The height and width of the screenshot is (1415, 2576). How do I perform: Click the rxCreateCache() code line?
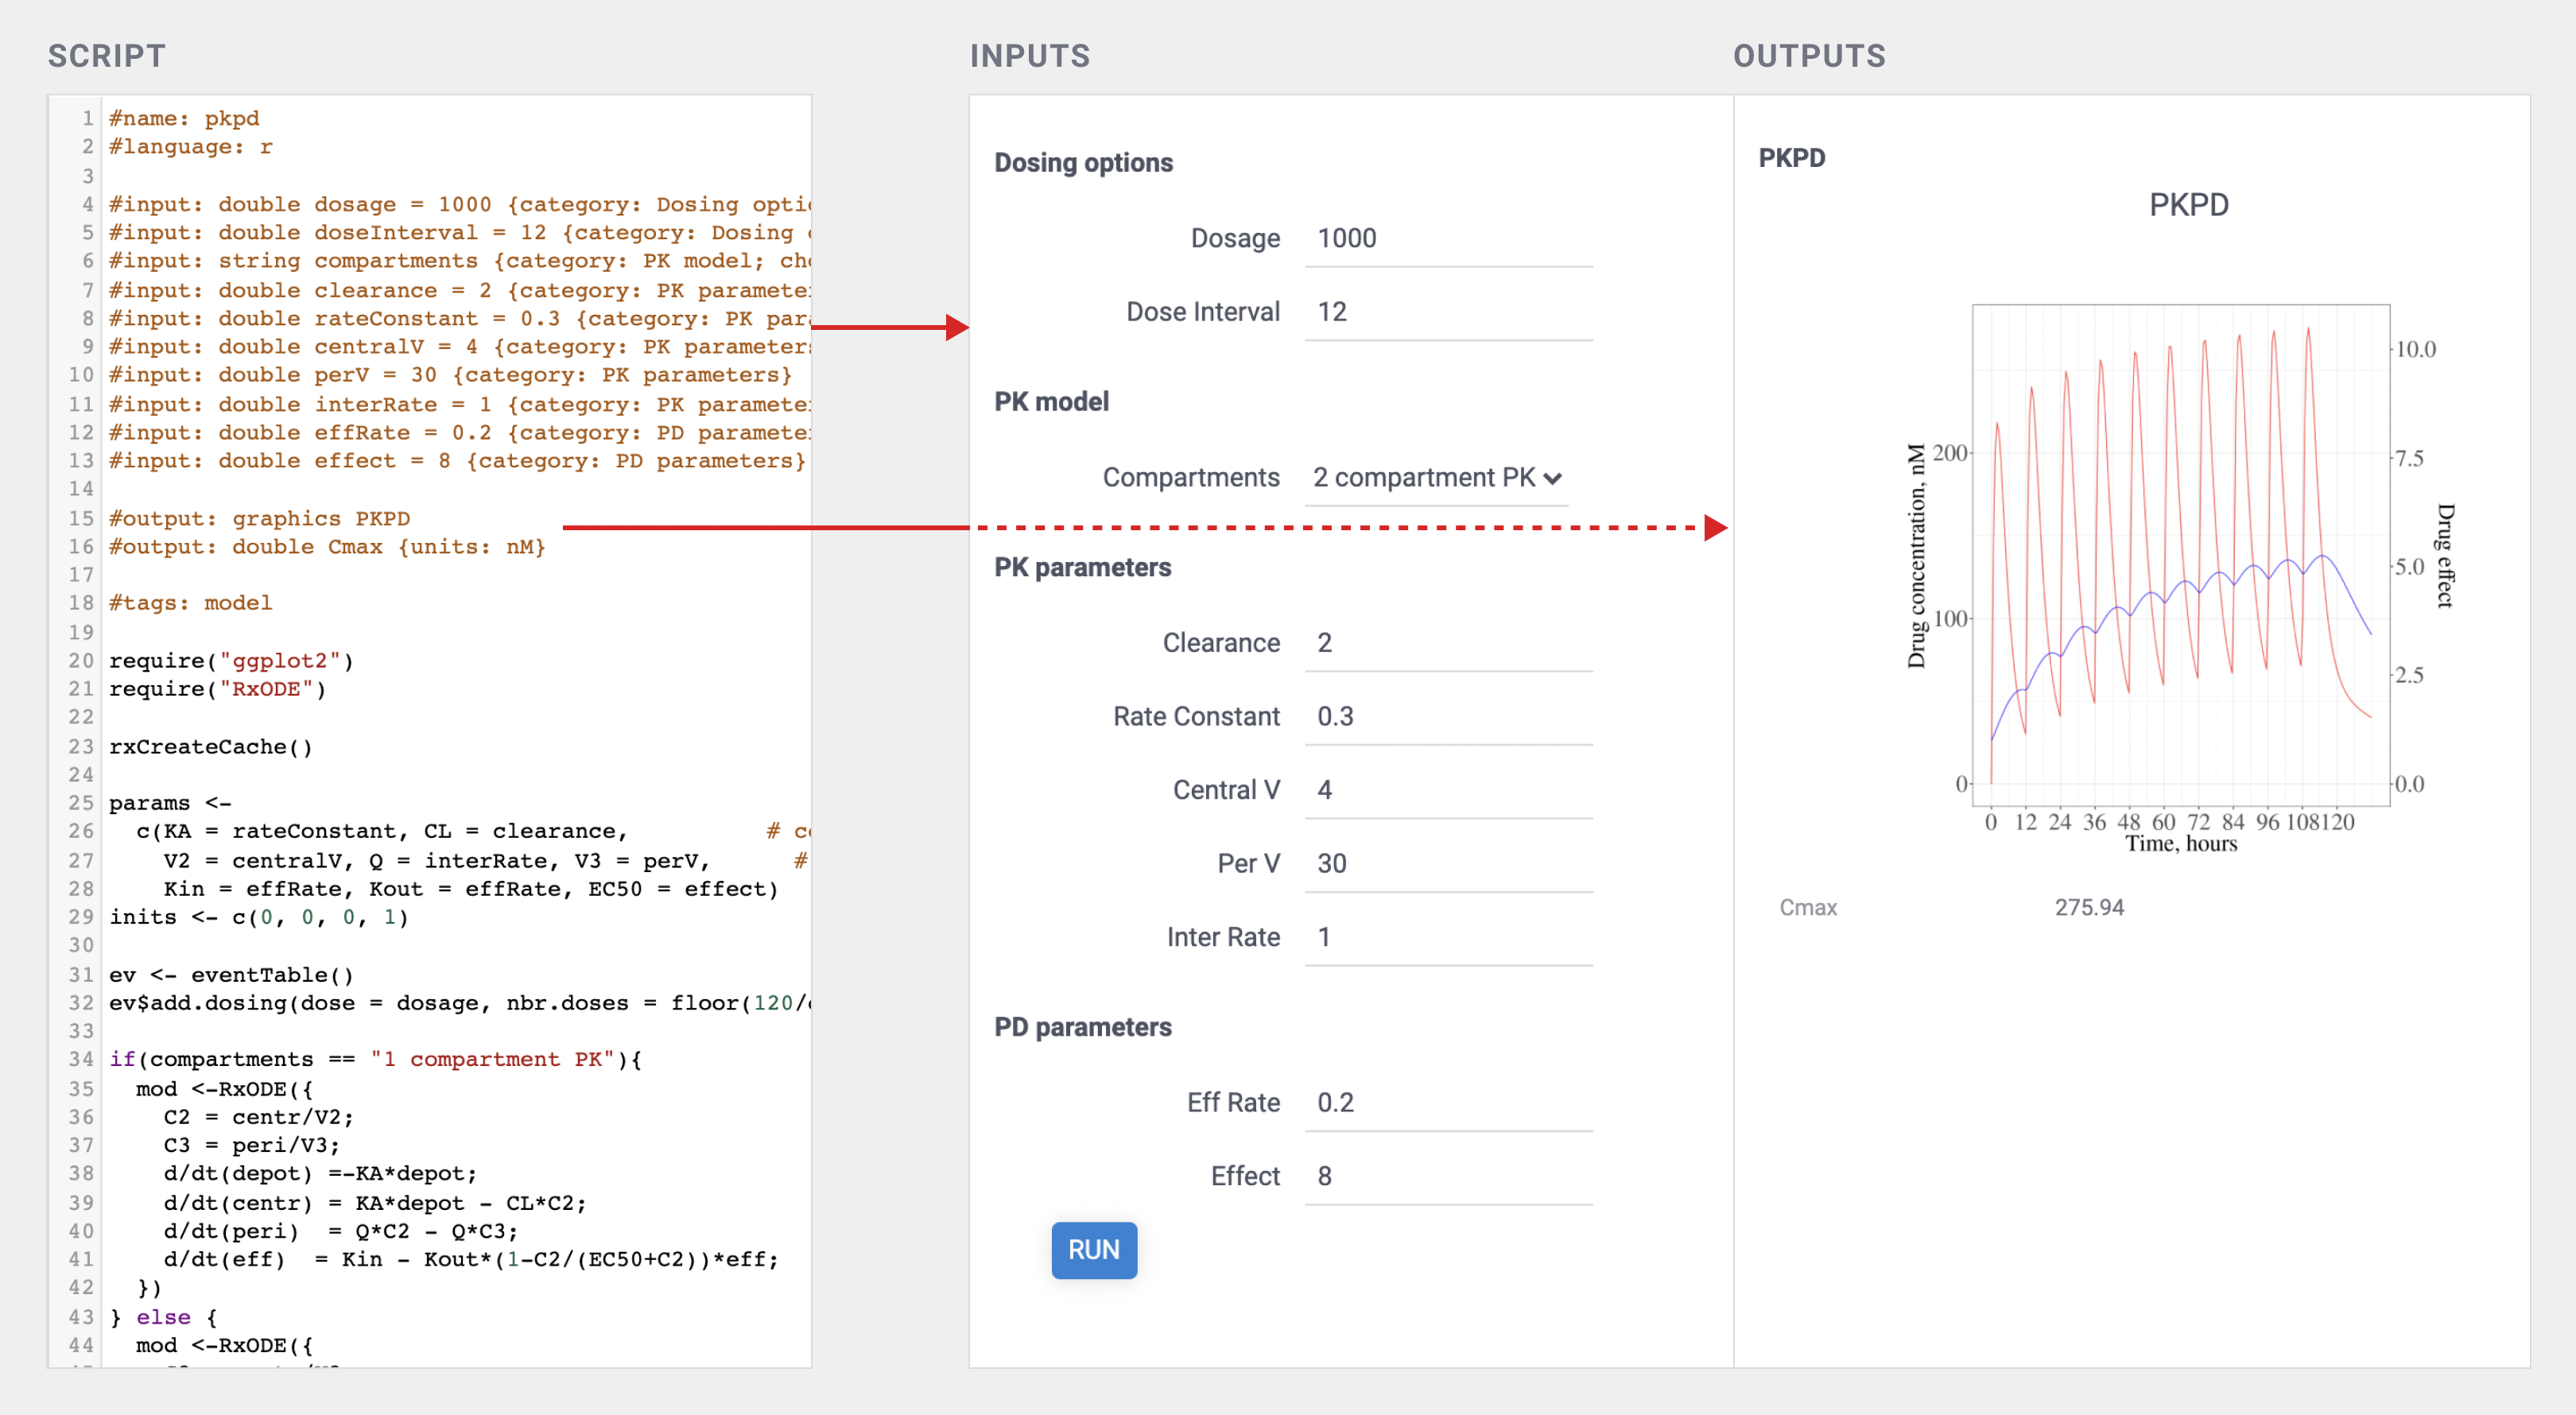[x=211, y=747]
